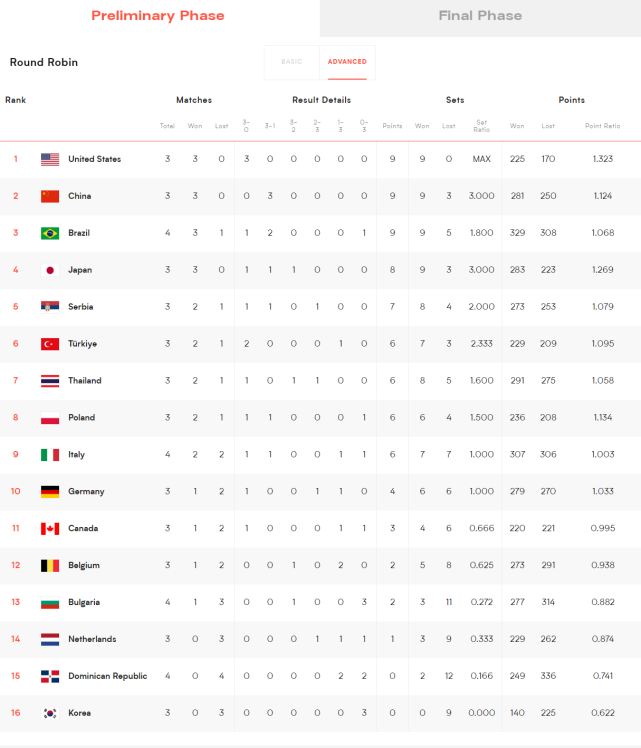Open the Serbia team link
Viewport: 641px width, 748px height.
point(83,307)
